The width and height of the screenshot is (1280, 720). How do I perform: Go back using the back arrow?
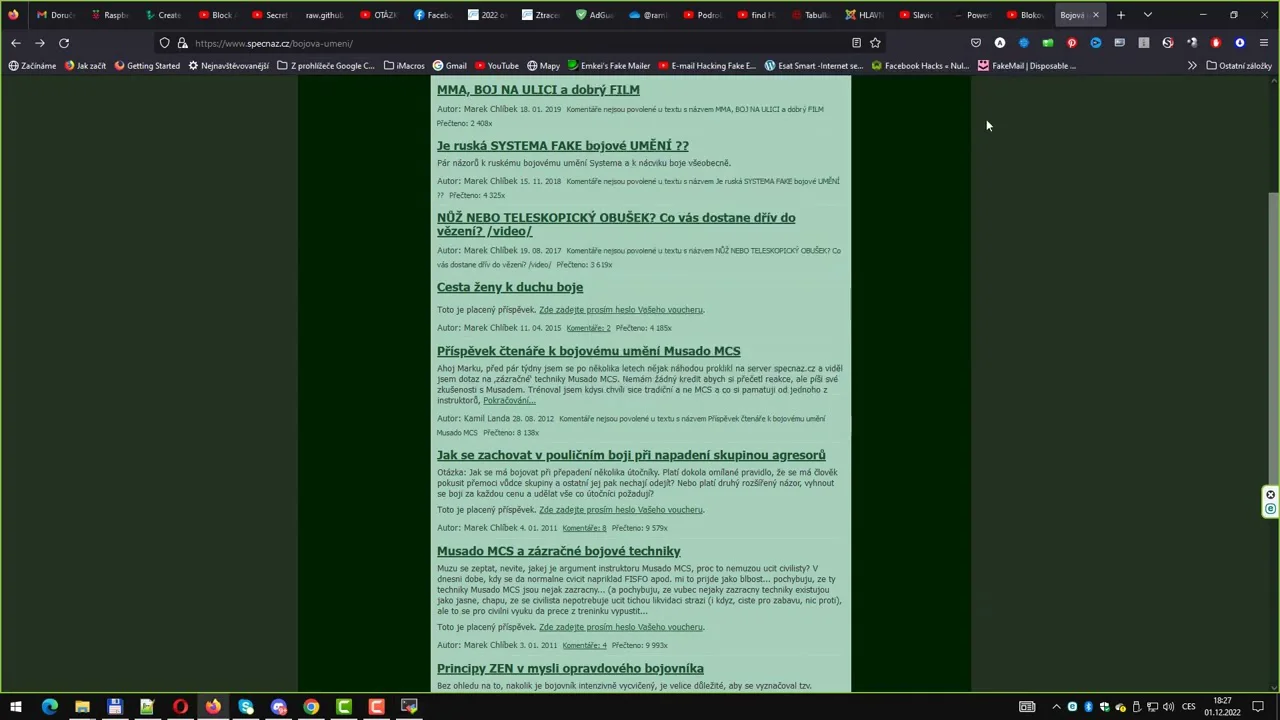pyautogui.click(x=16, y=43)
